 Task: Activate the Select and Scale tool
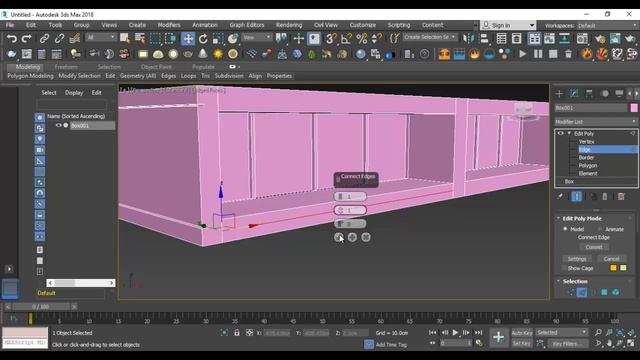click(218, 39)
